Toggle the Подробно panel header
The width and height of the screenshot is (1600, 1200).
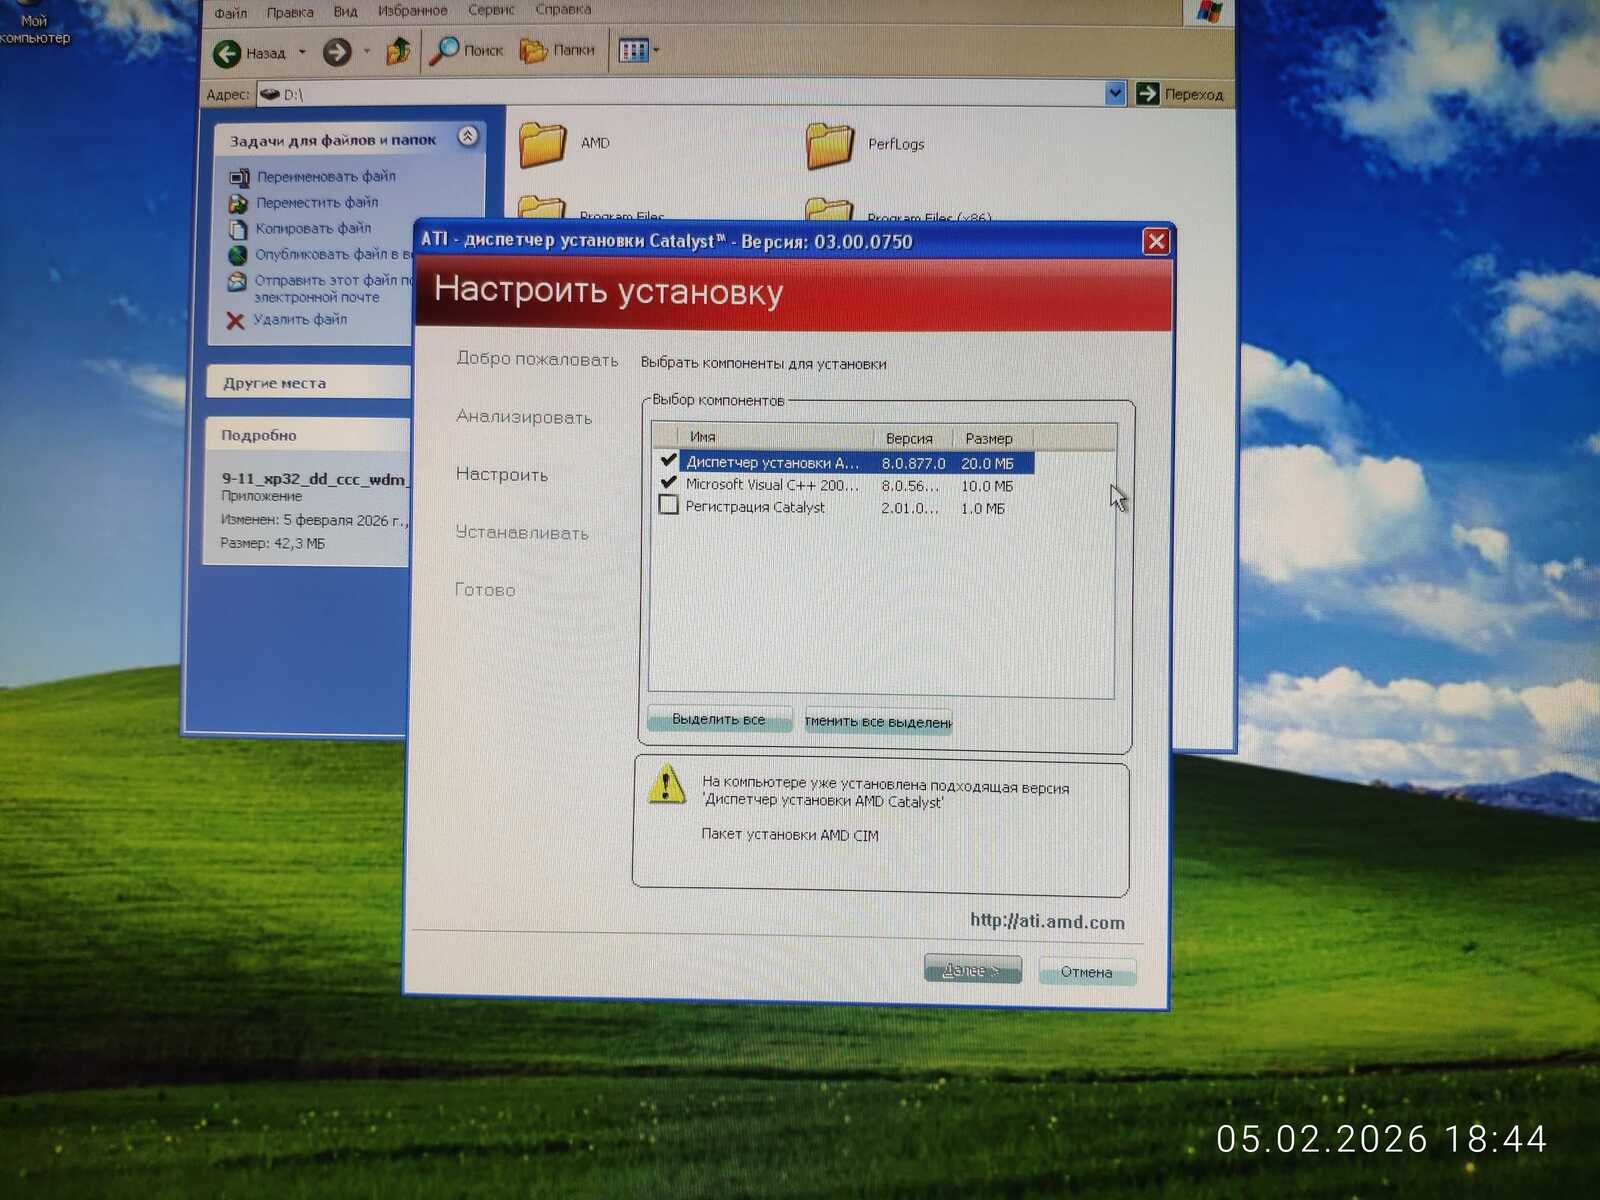tap(307, 436)
